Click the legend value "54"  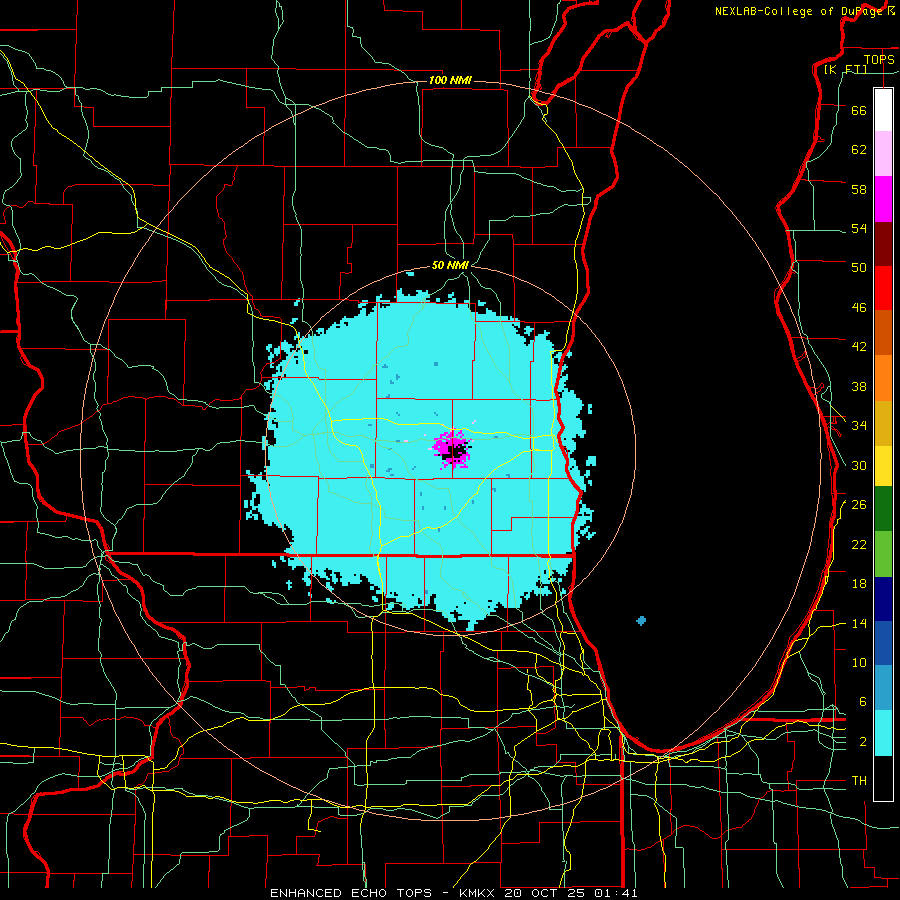[x=859, y=228]
